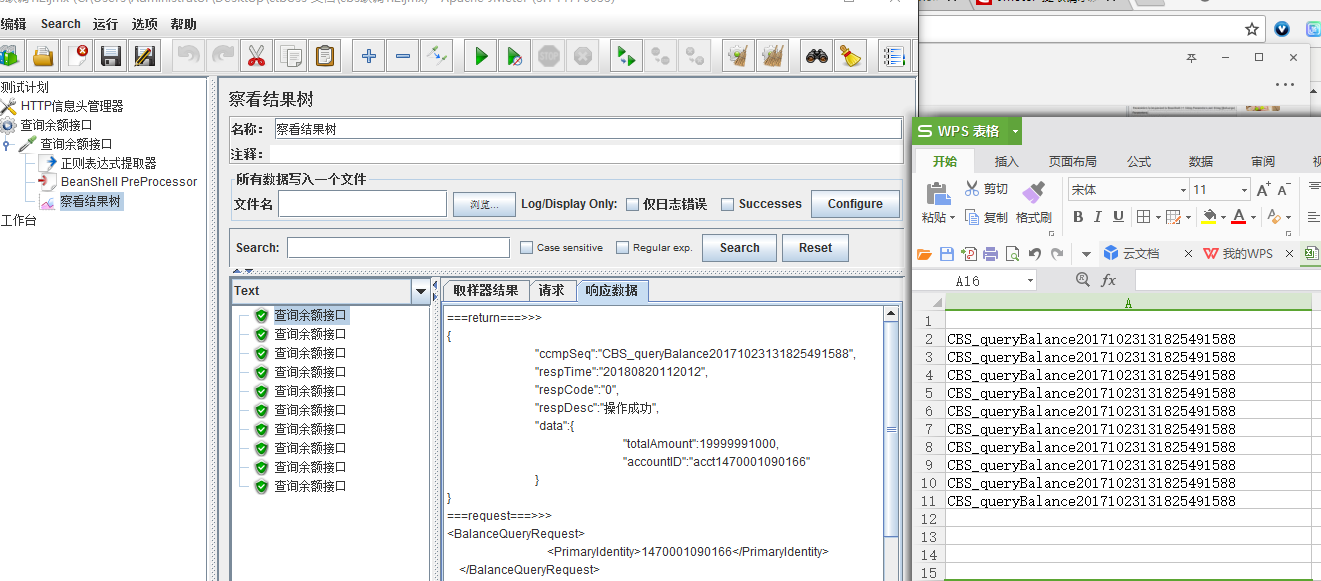Open the 宋体 font name dropdown
Screen dimensions: 1321x581
pos(1183,190)
